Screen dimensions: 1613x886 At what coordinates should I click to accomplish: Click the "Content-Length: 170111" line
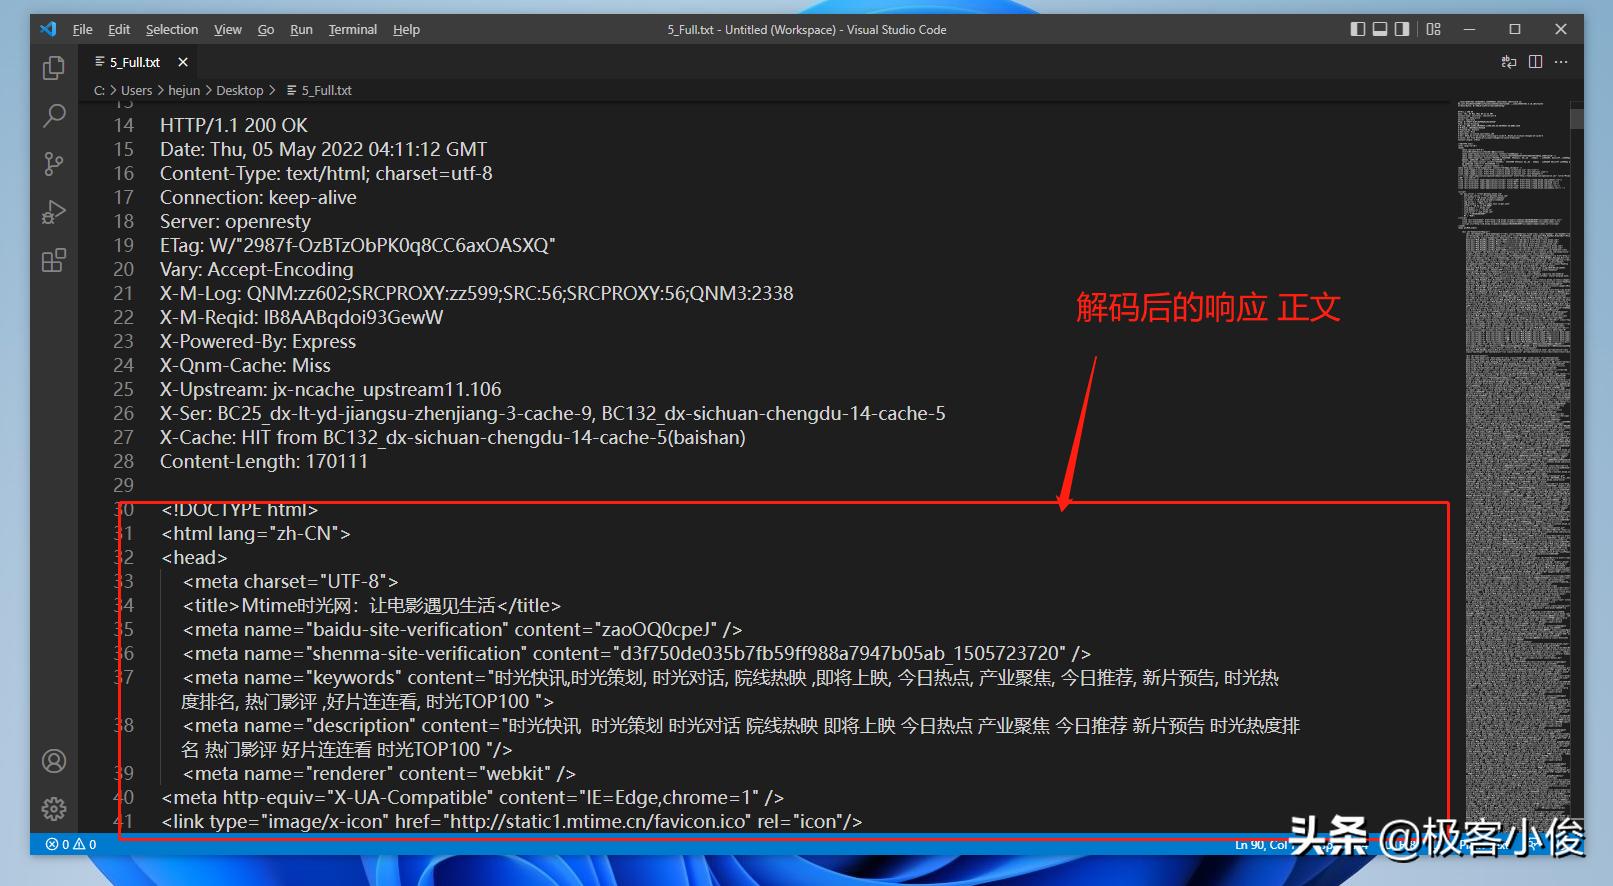coord(264,461)
